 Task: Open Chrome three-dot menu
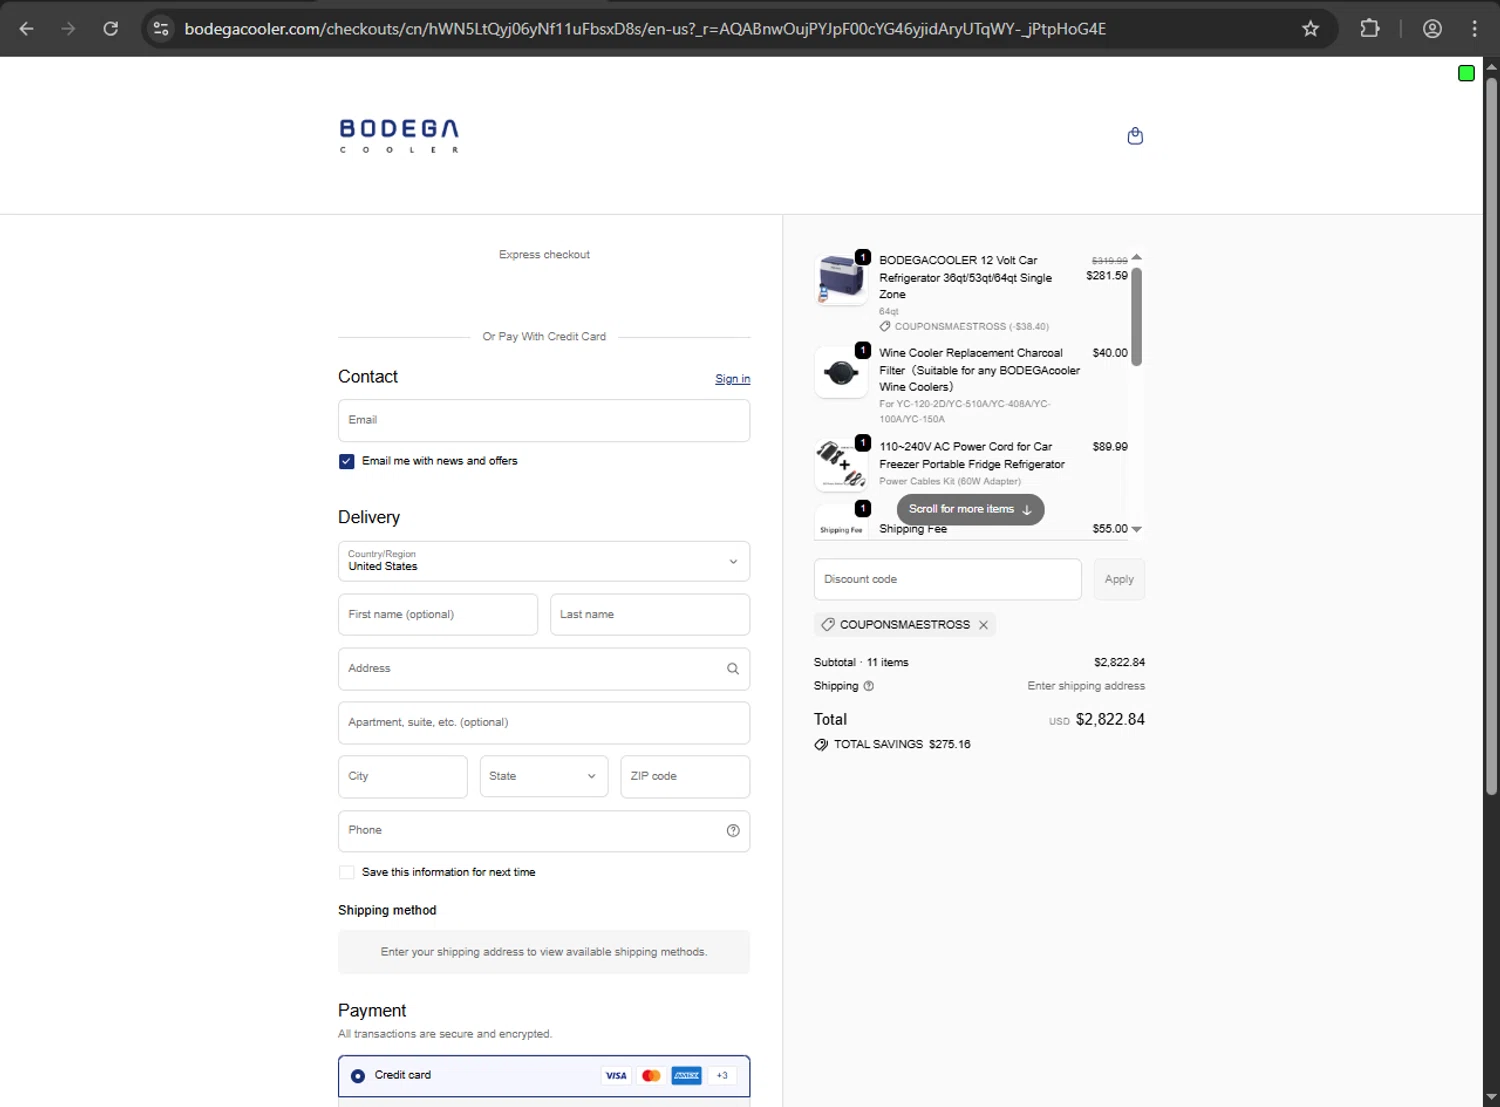point(1474,29)
